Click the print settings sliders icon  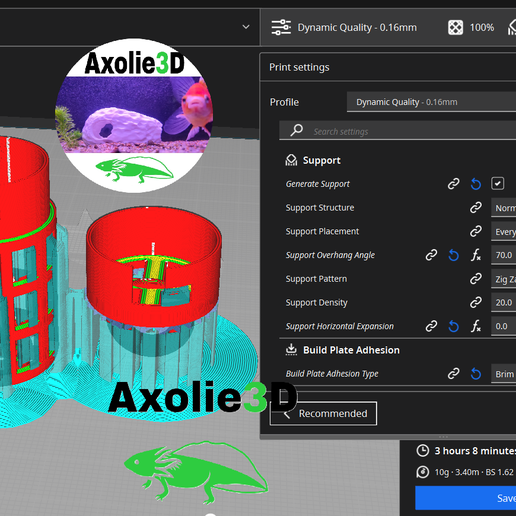[281, 27]
